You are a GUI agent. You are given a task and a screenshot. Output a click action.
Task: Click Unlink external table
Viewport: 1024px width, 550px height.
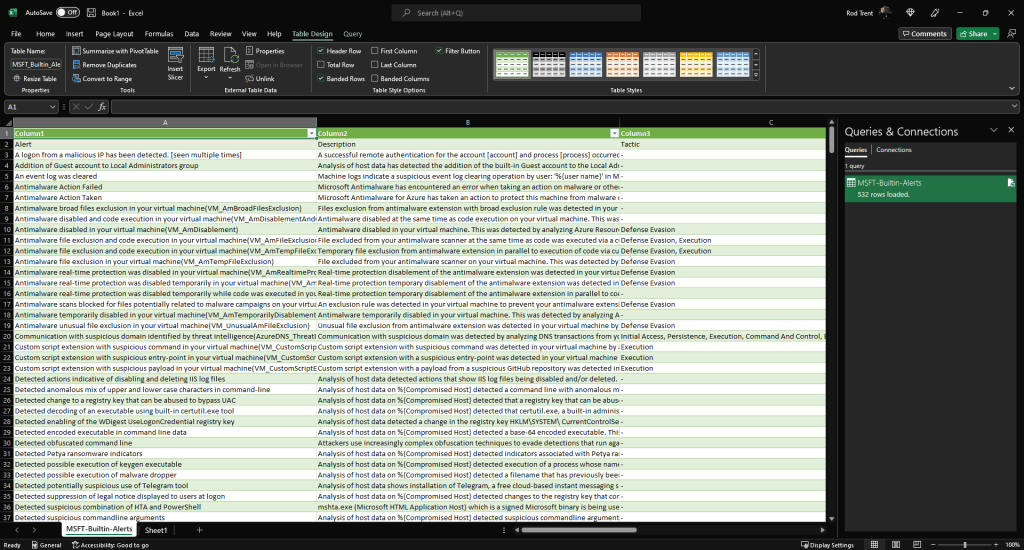[260, 78]
